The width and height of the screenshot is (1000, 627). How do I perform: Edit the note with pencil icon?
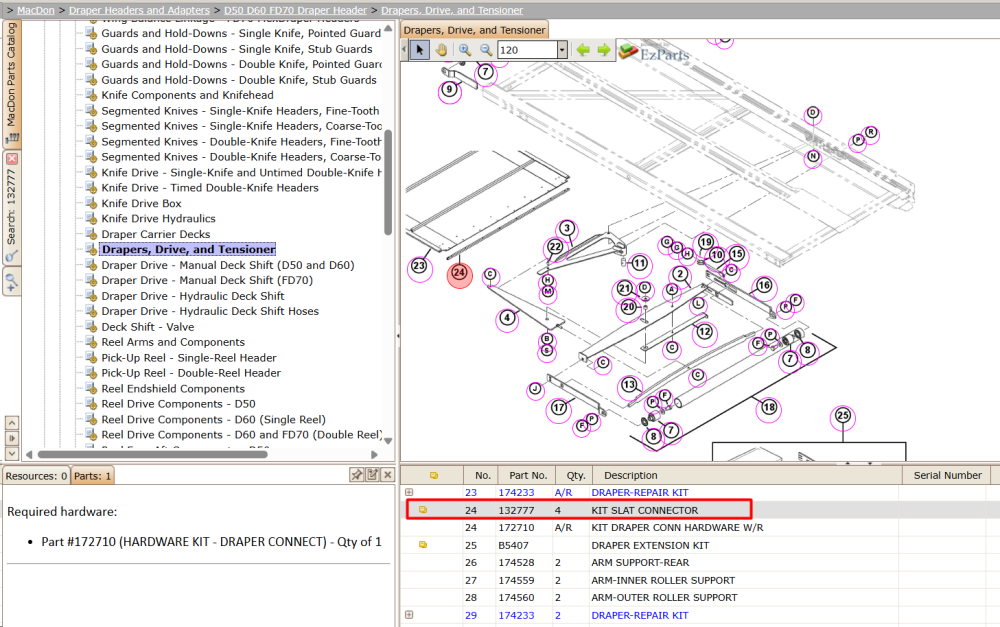pos(372,475)
